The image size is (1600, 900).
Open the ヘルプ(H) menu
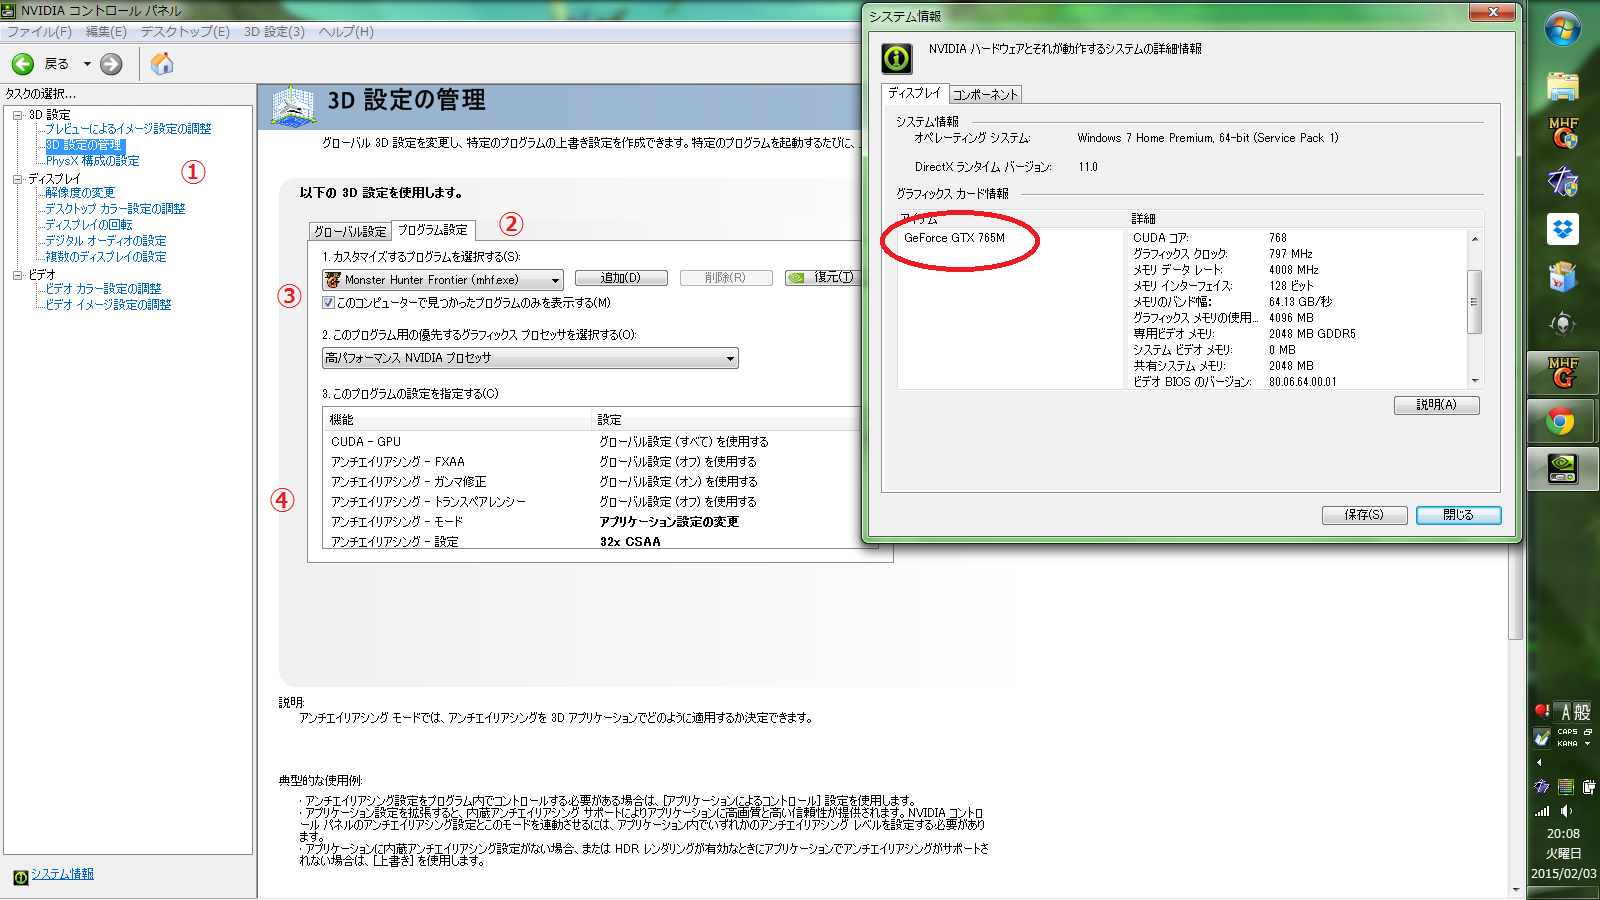(x=346, y=32)
